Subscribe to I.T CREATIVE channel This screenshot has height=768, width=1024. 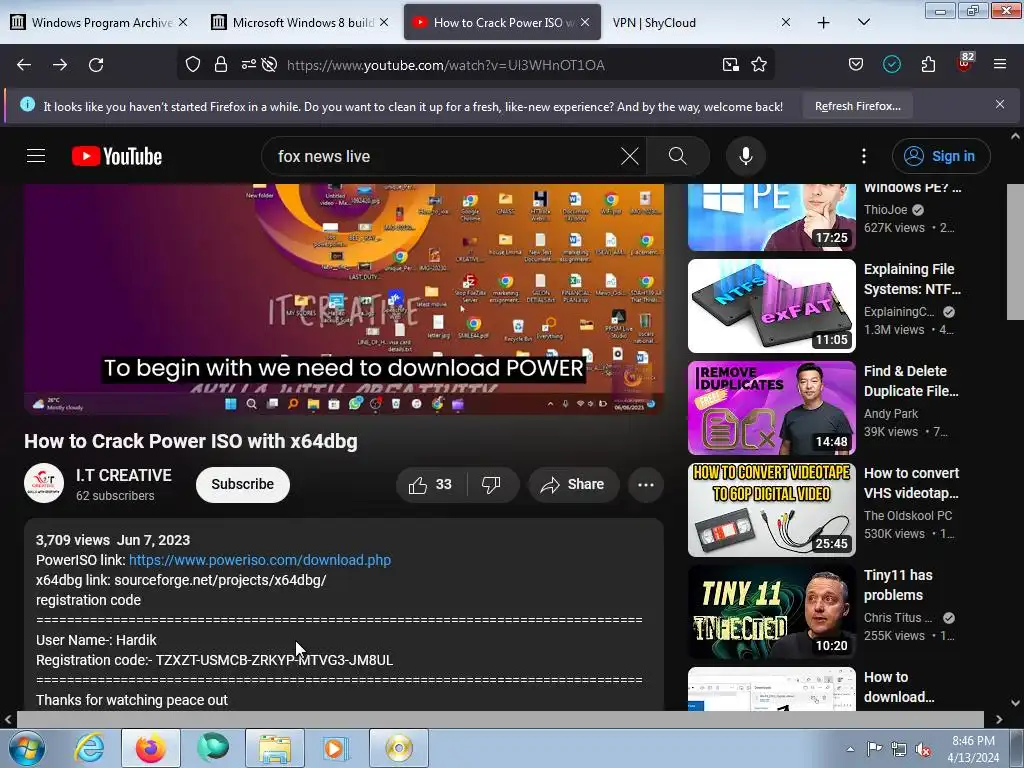tap(242, 485)
